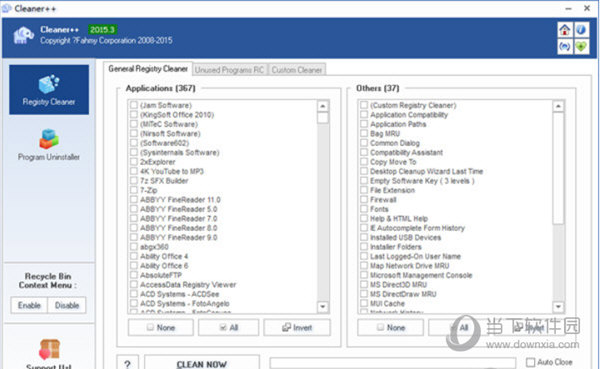The width and height of the screenshot is (600, 369).
Task: Click None button under Others
Action: [391, 328]
